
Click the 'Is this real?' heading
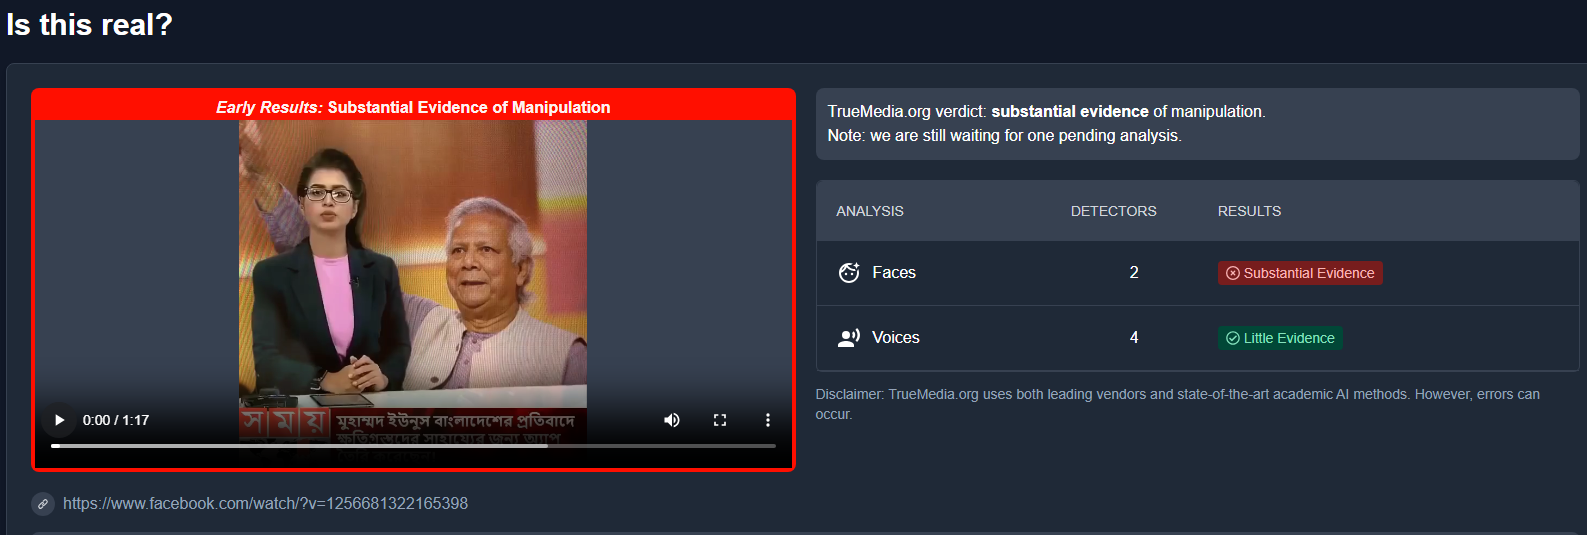pyautogui.click(x=90, y=24)
